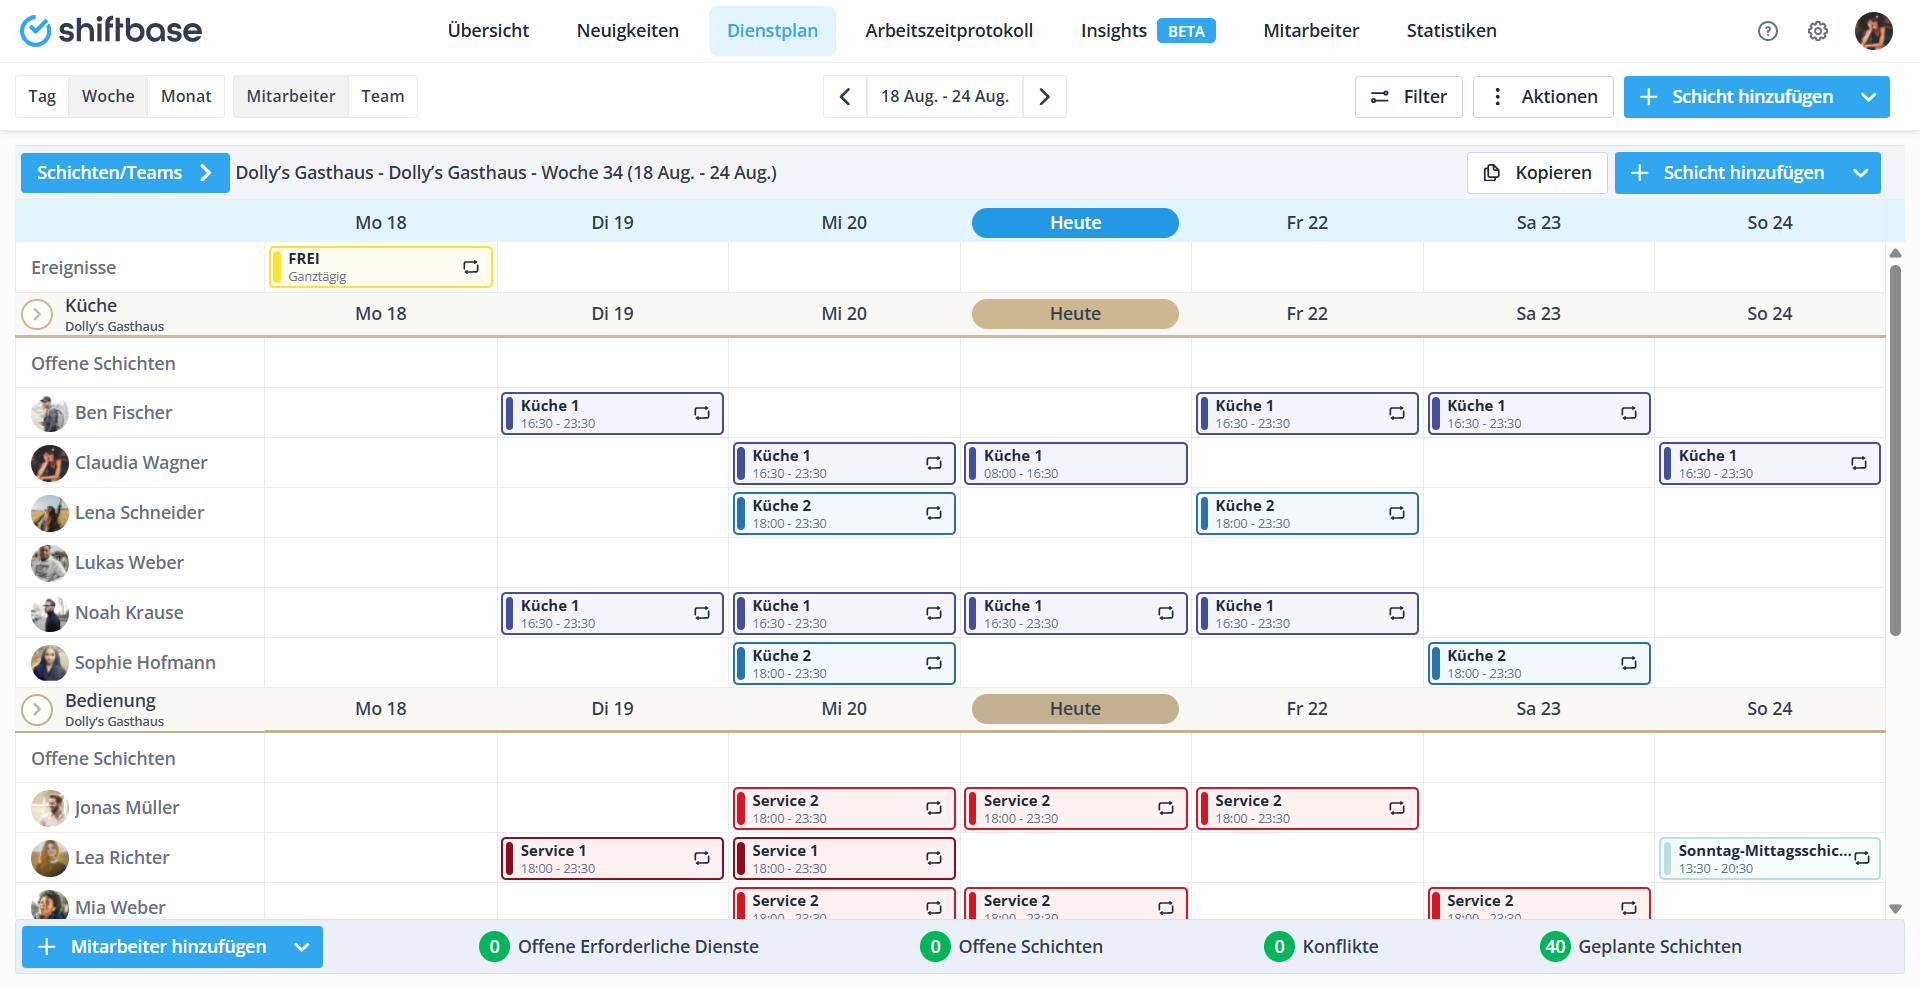Image resolution: width=1920 pixels, height=989 pixels.
Task: Expand the Schichten/Teams panel
Action: (x=125, y=173)
